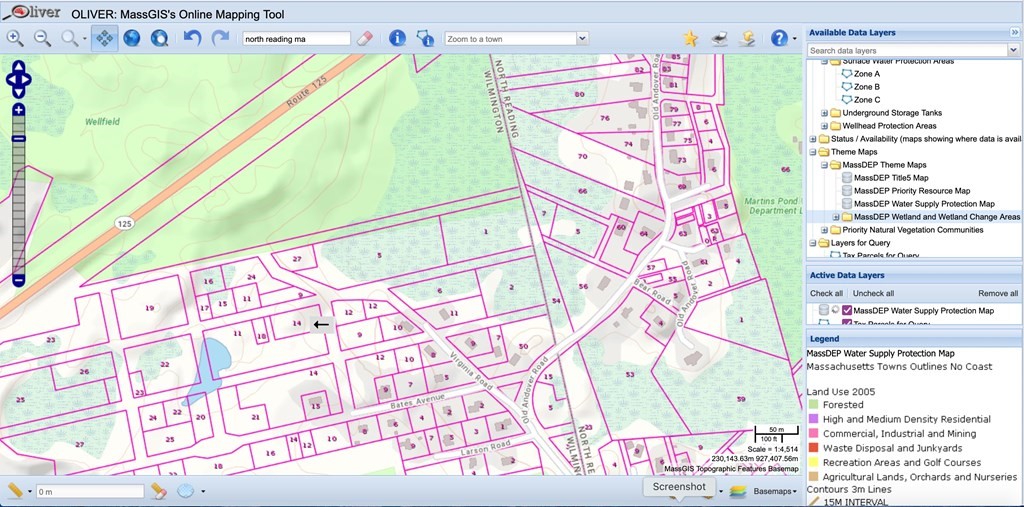Image resolution: width=1024 pixels, height=507 pixels.
Task: Click MassDEP Water Supply layer database icon
Action: 824,310
